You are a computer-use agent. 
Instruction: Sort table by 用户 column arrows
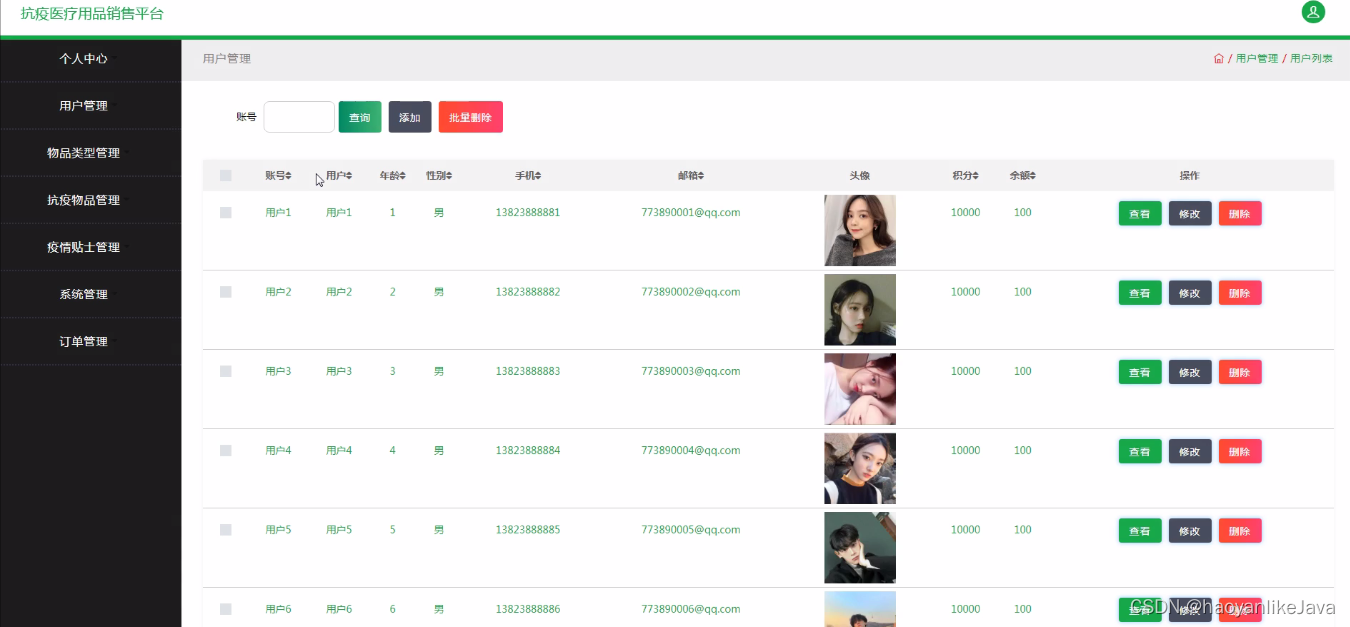pos(348,176)
